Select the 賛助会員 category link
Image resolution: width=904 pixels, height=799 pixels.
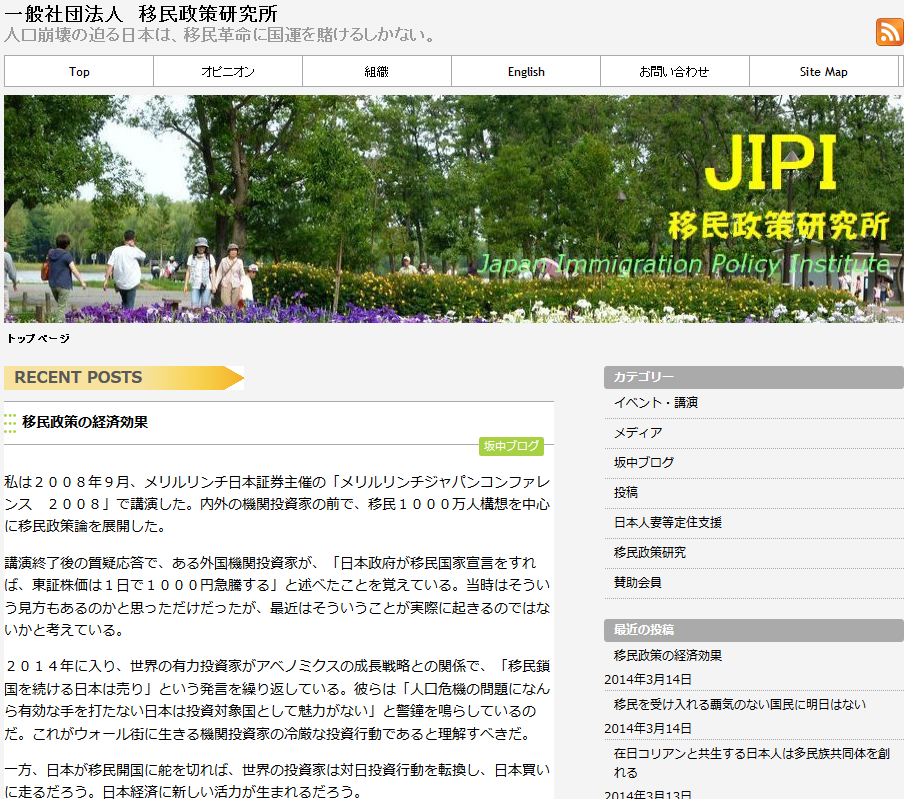coord(638,582)
